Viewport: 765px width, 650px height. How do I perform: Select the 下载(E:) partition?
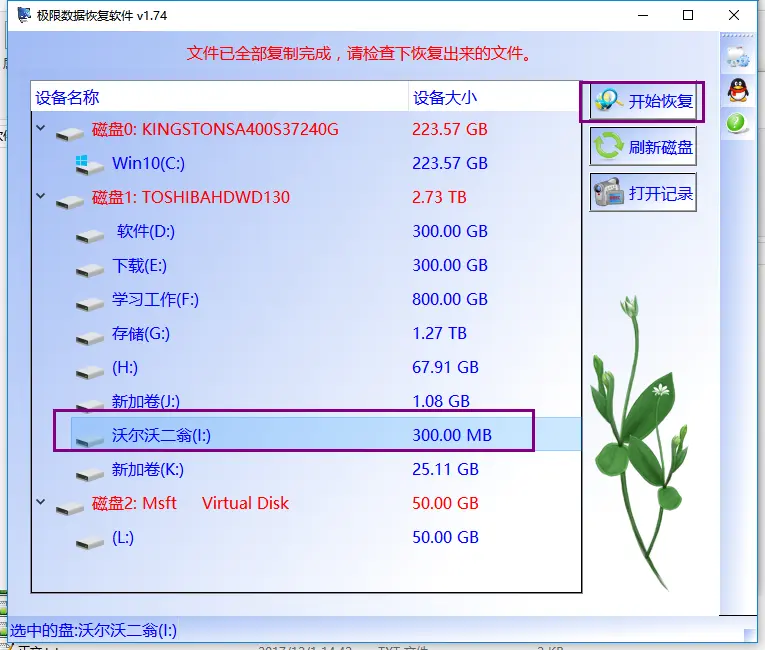coord(306,265)
